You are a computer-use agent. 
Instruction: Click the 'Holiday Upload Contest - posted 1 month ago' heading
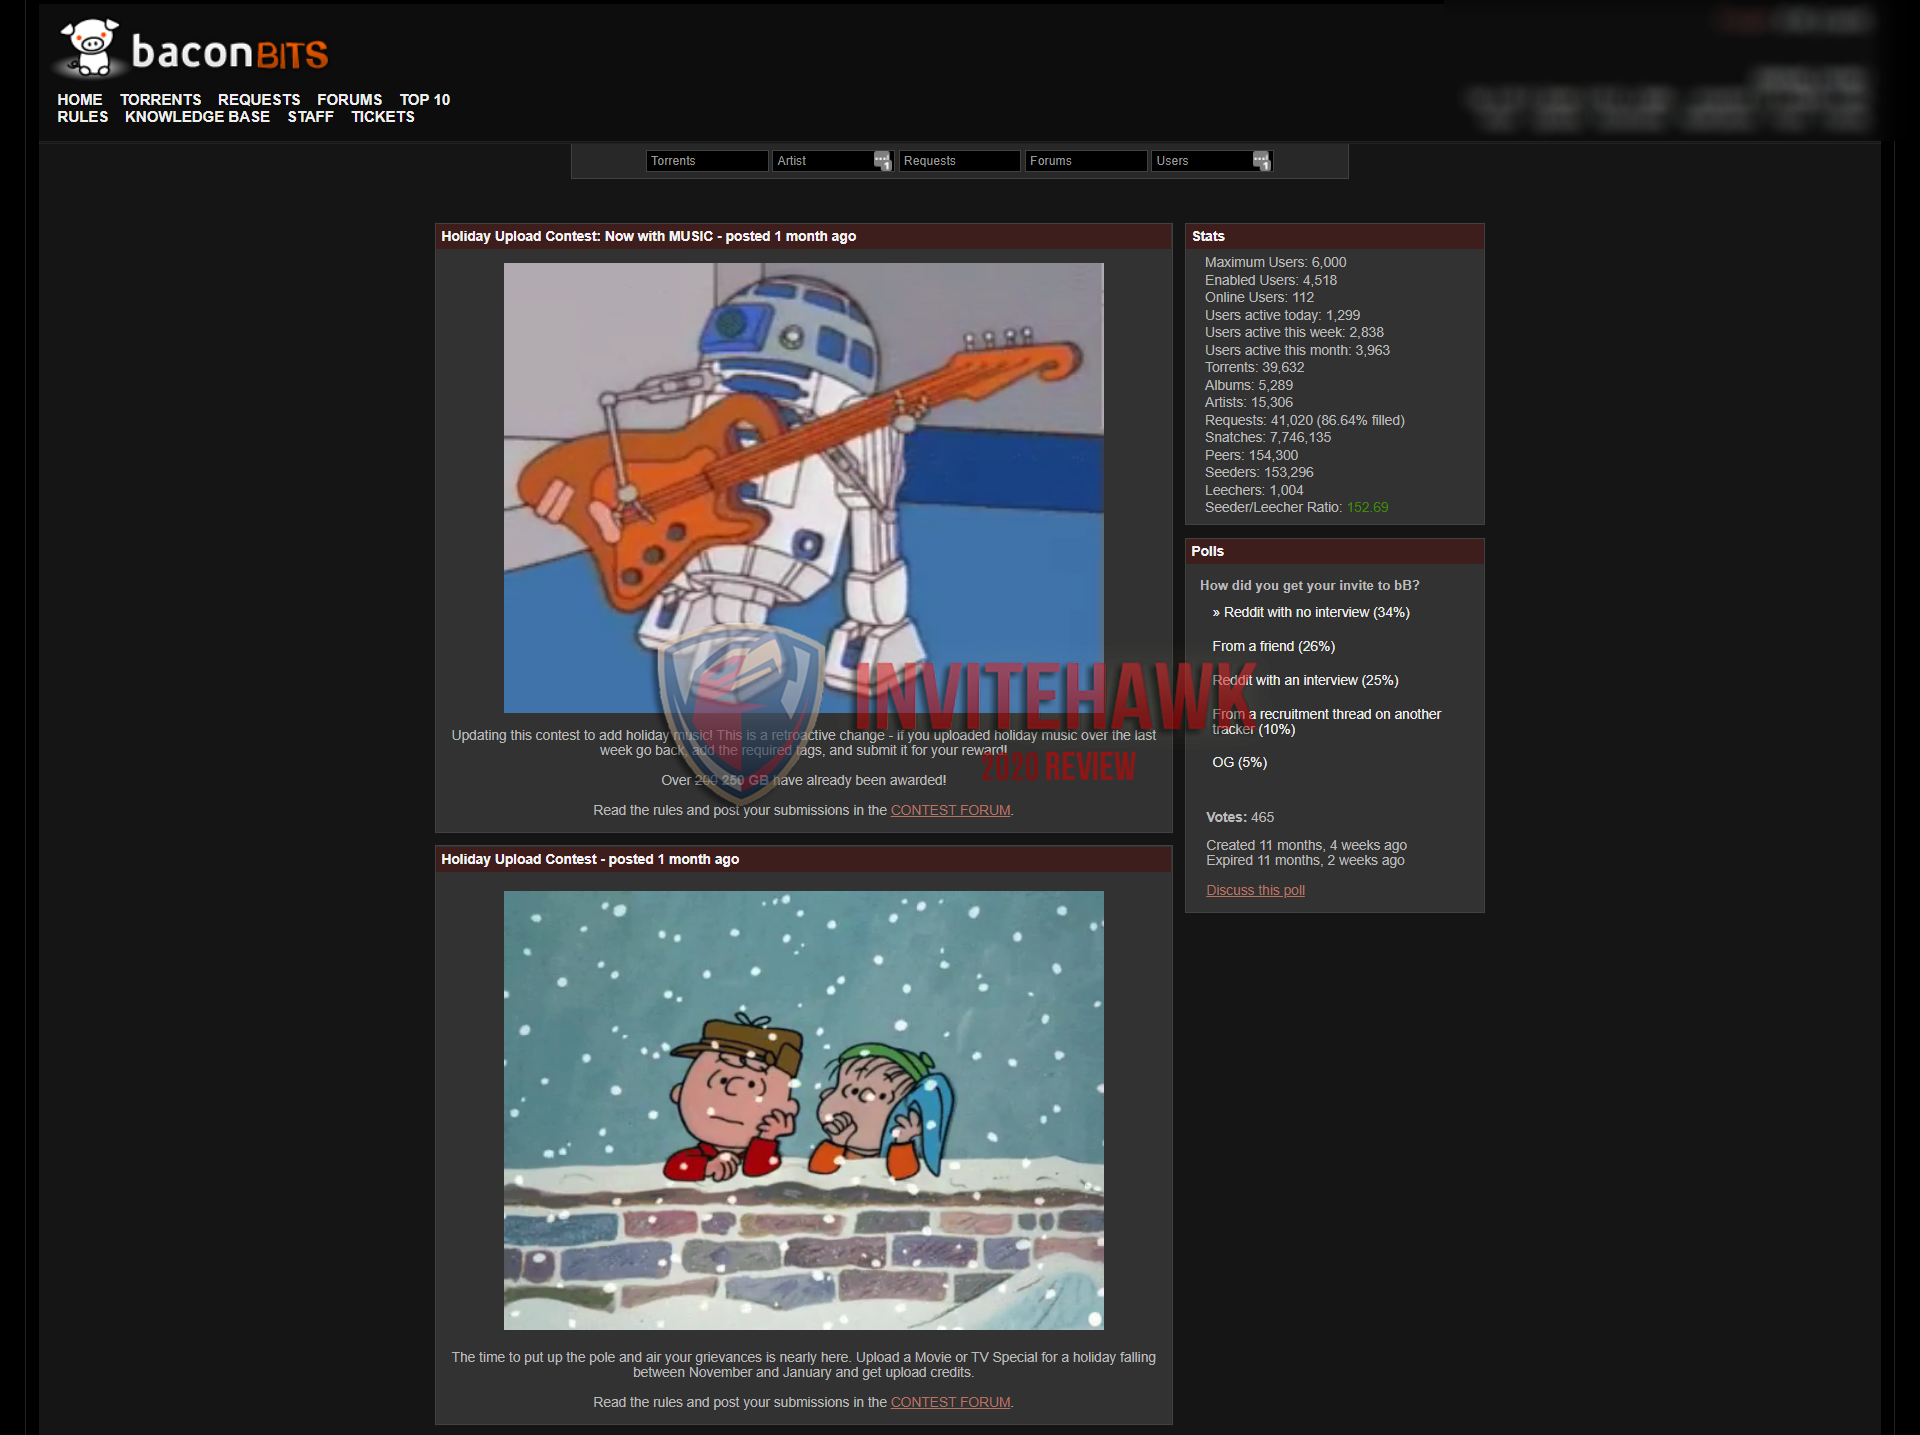(x=590, y=860)
